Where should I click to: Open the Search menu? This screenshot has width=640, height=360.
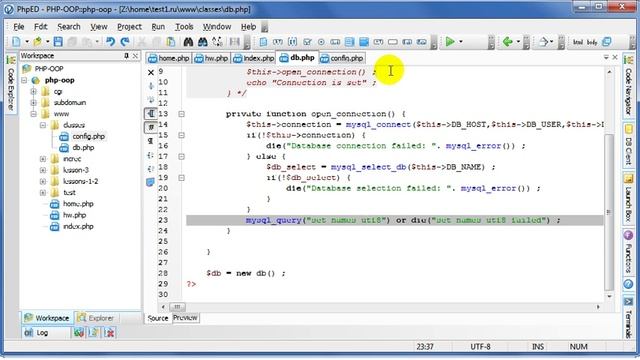pos(69,27)
